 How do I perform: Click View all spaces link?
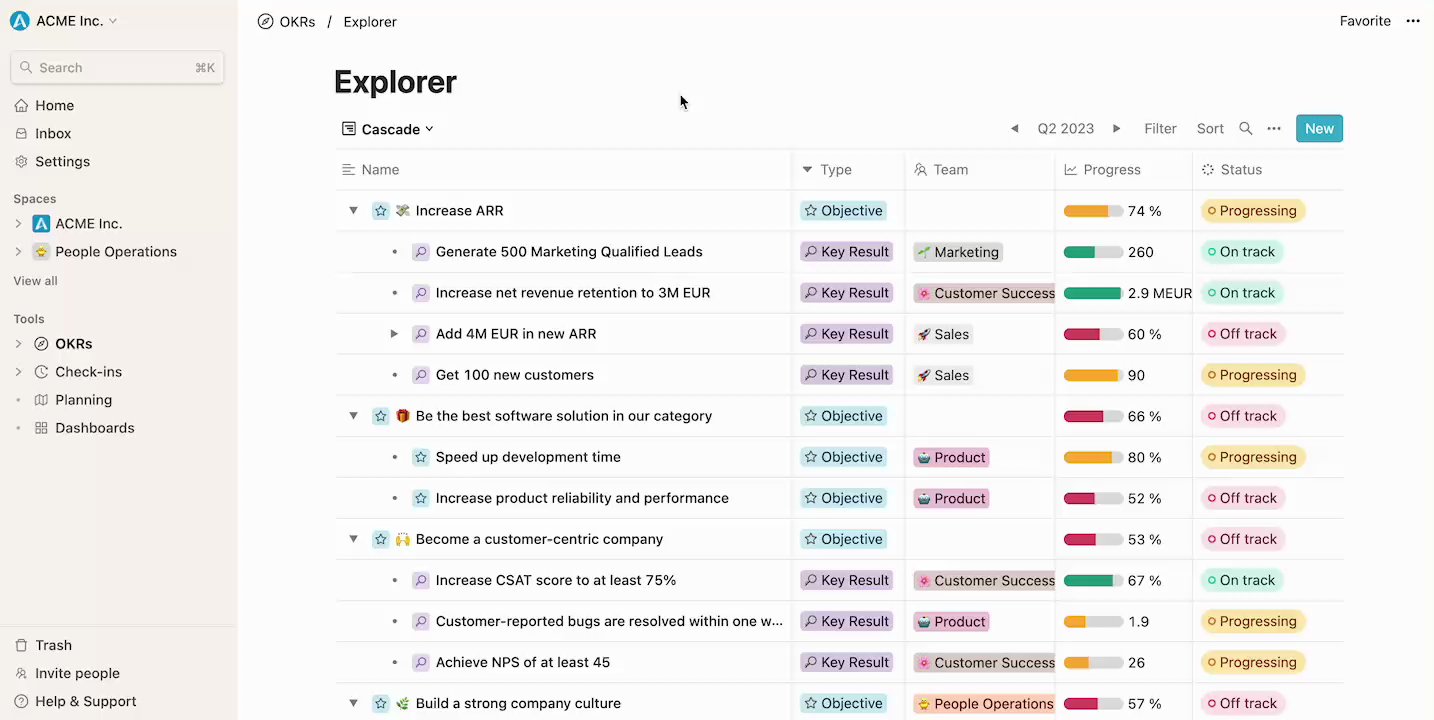point(36,281)
